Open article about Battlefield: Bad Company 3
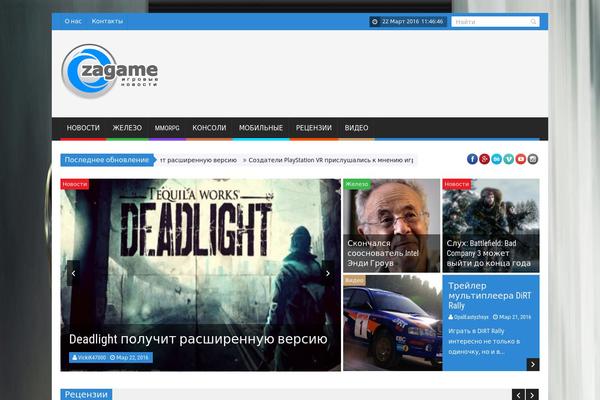Screen dimensions: 600x400 pyautogui.click(x=489, y=253)
